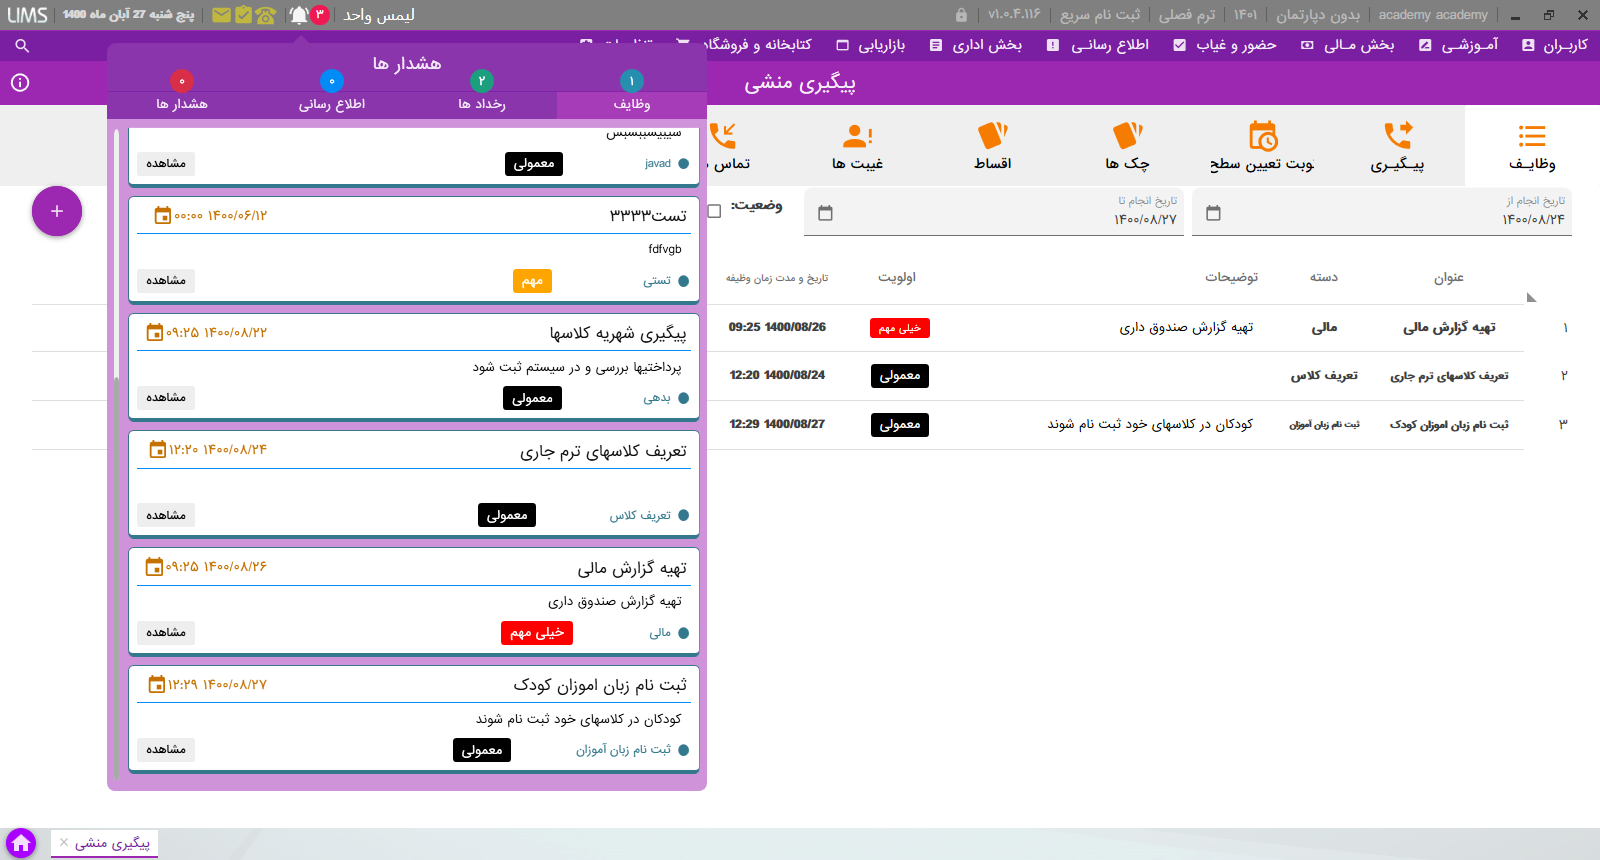
Task: Click مشاهده on تهیه گزارش مالی card
Action: point(166,632)
